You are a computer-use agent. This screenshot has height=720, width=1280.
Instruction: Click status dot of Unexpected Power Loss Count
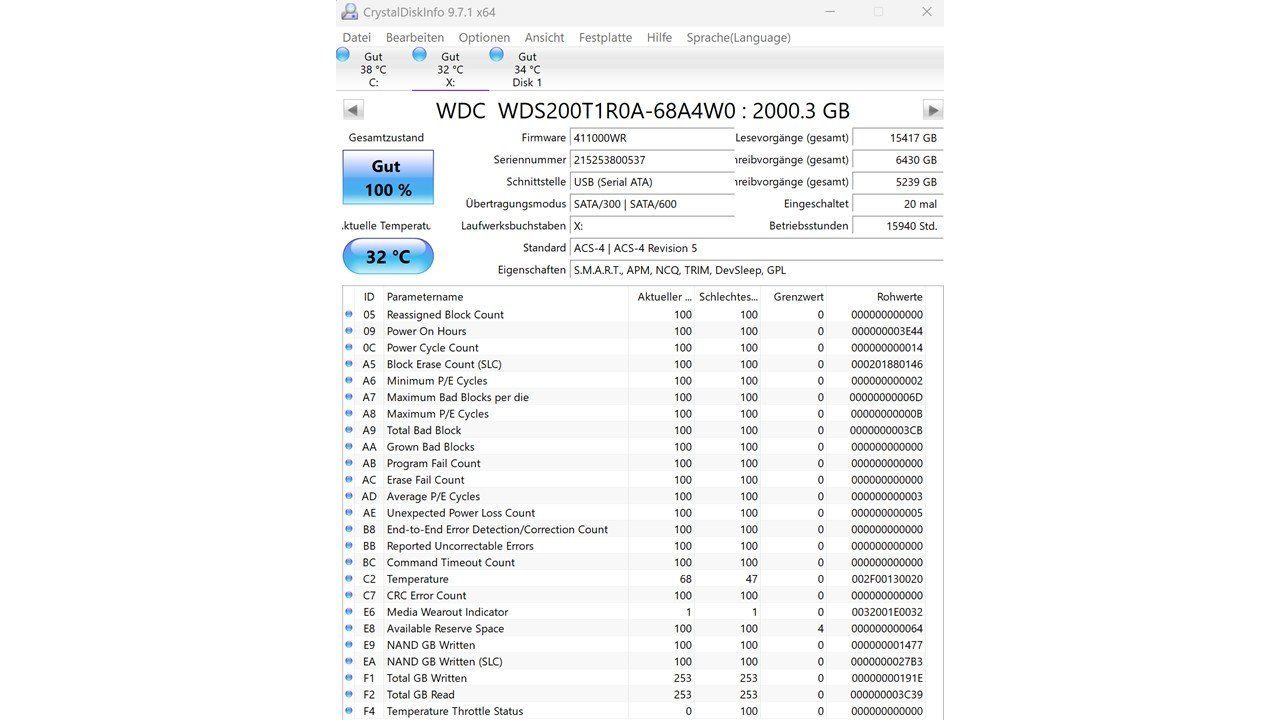point(349,513)
